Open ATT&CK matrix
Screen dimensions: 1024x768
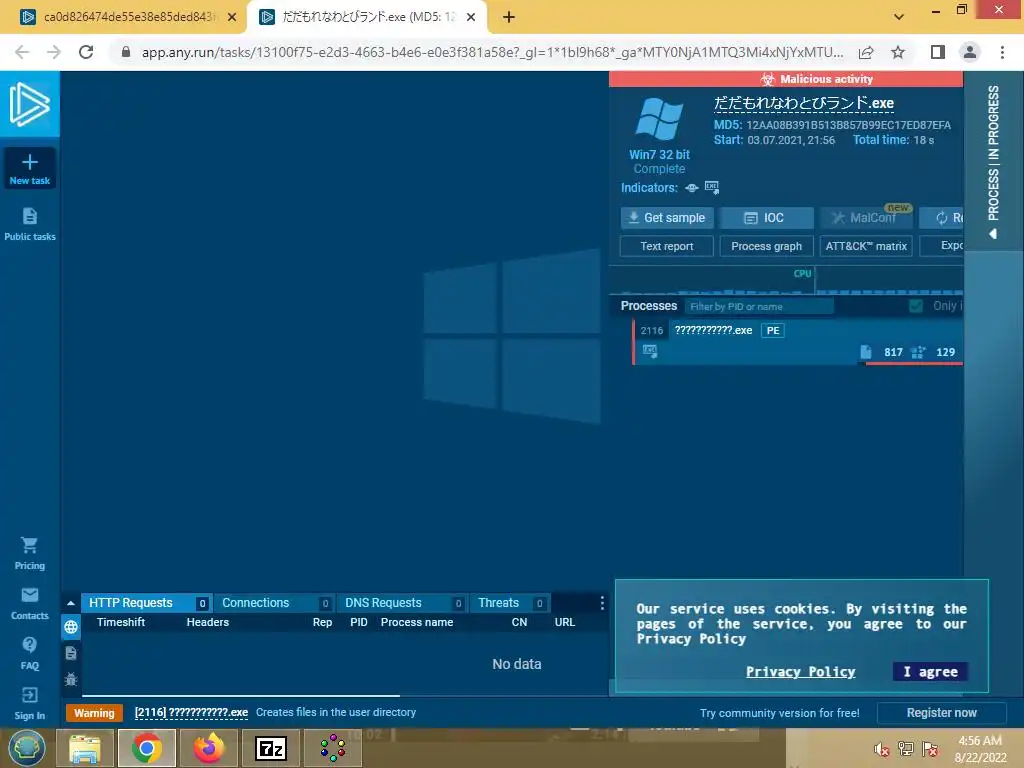(866, 246)
